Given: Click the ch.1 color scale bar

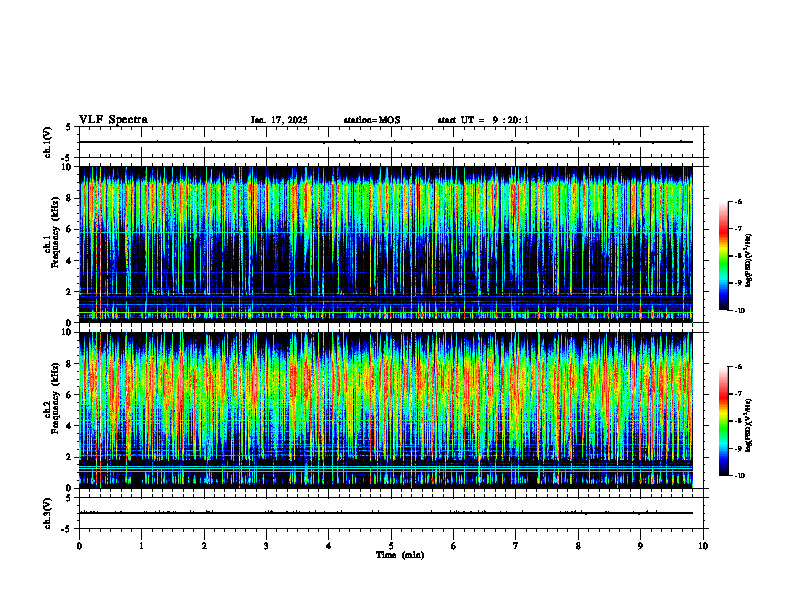Looking at the screenshot, I should 723,256.
